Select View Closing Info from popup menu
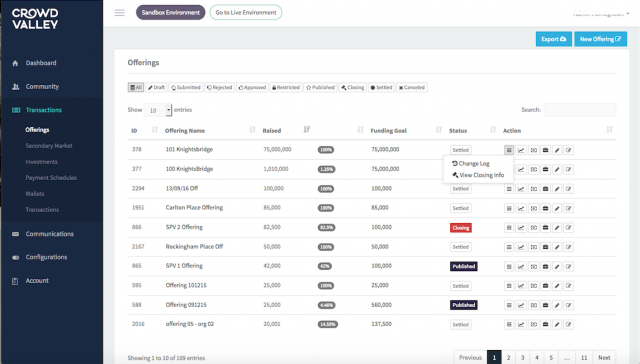This screenshot has width=640, height=364. [478, 175]
